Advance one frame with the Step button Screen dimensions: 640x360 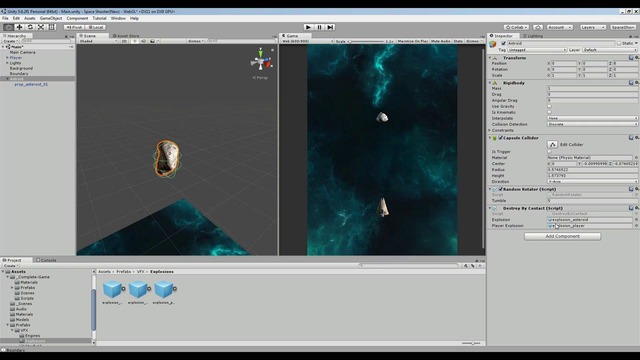point(331,27)
